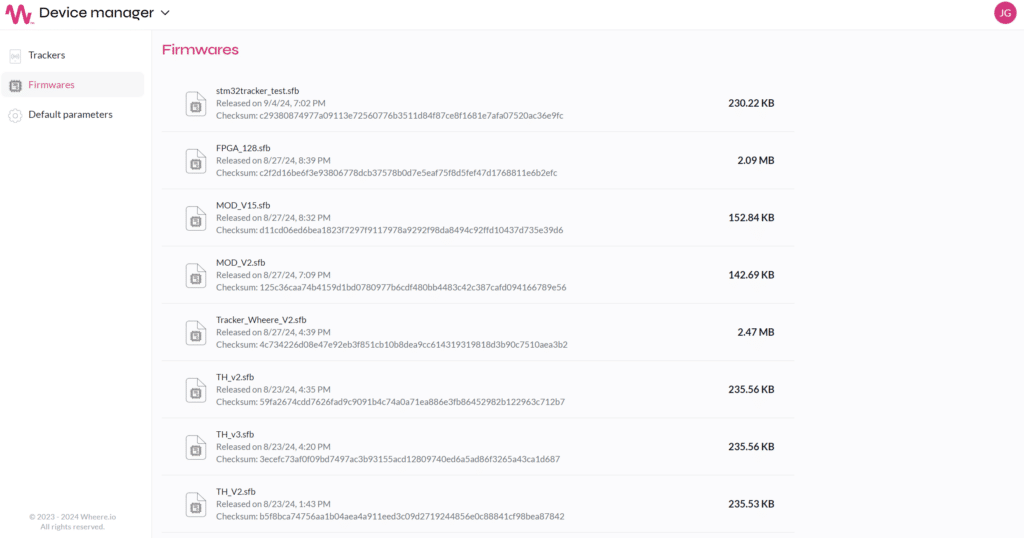This screenshot has width=1024, height=538.
Task: Click the Default parameters gear icon
Action: 15,116
